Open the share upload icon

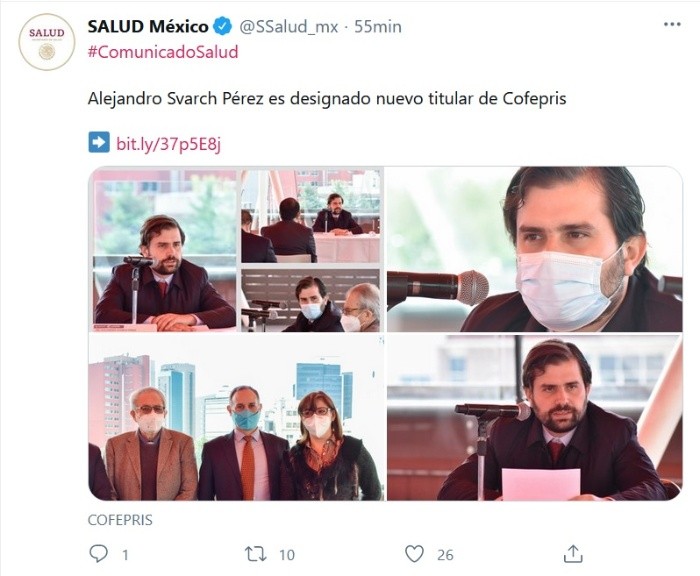[x=573, y=554]
